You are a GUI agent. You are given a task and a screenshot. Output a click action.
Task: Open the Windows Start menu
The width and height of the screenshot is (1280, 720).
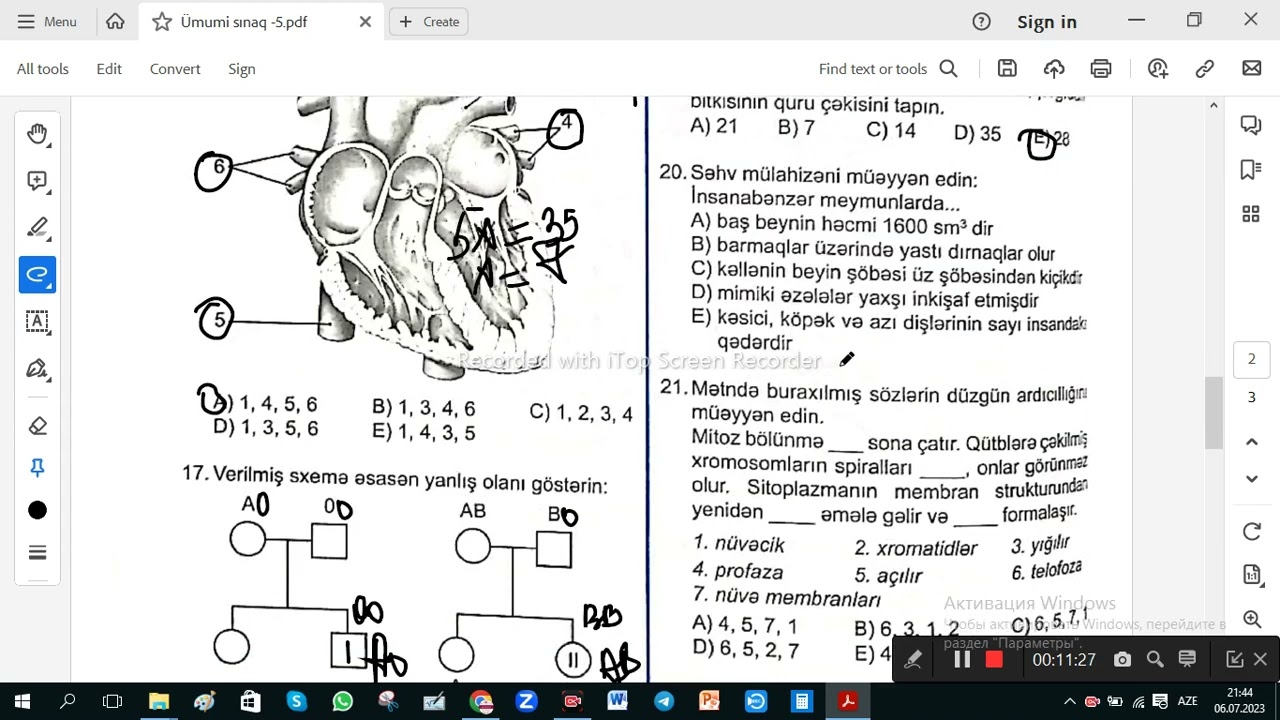(x=22, y=701)
